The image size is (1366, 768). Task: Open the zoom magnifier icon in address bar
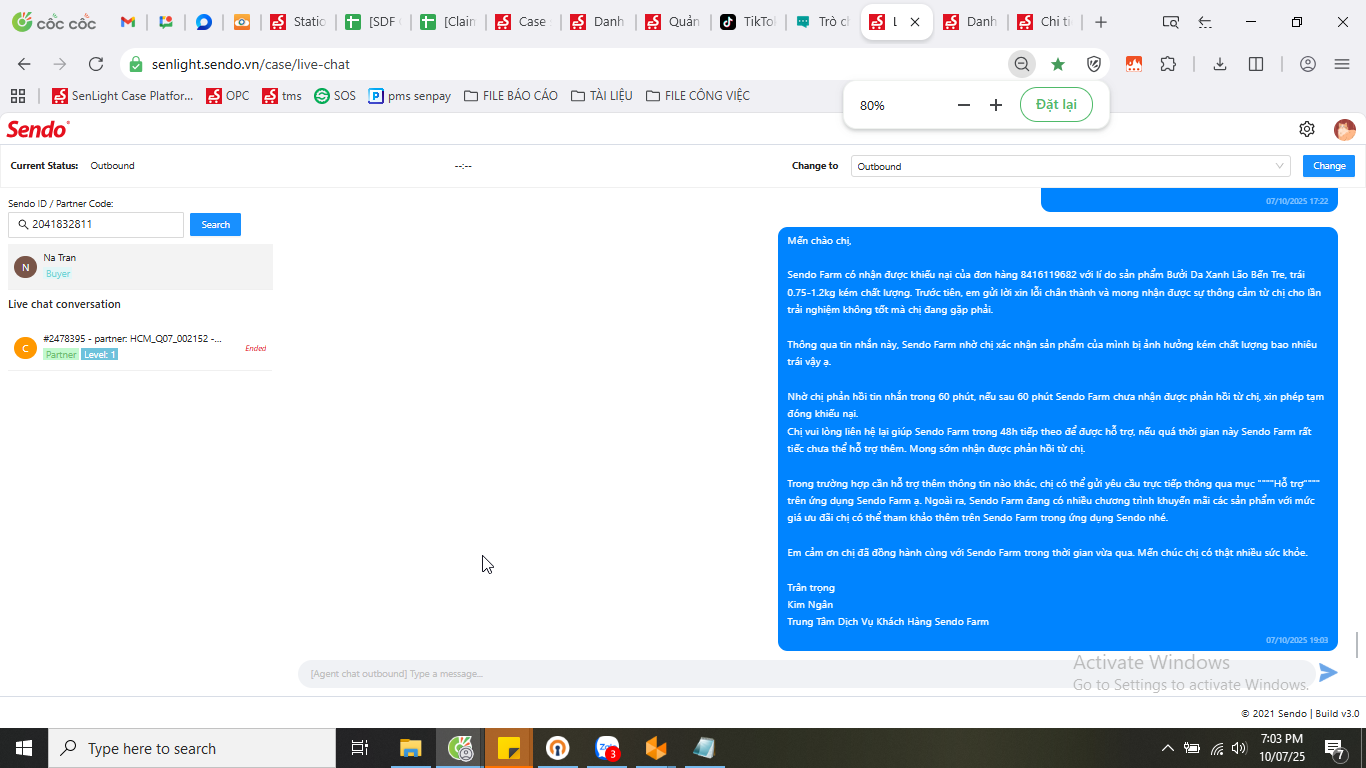(x=1022, y=64)
